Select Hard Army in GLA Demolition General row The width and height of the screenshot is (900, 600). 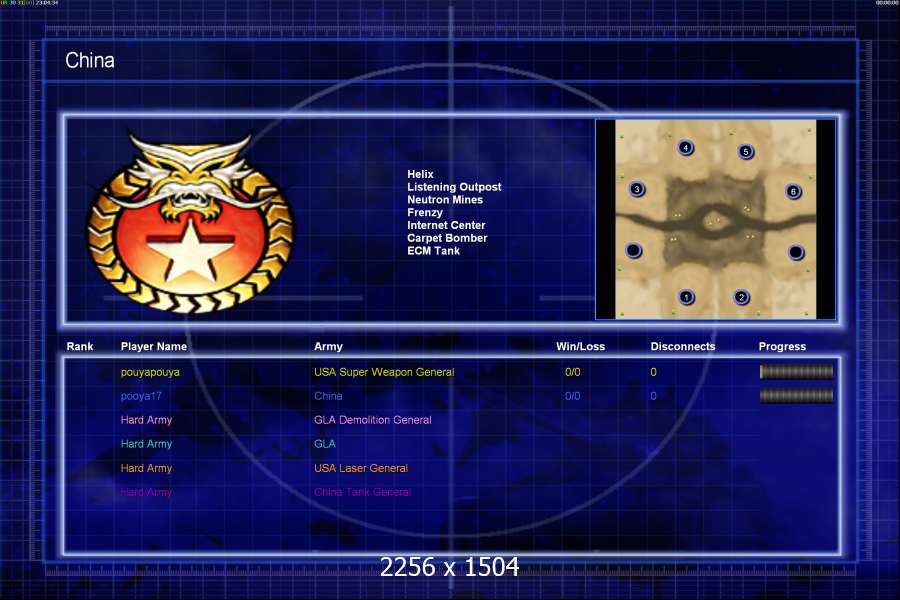point(146,420)
